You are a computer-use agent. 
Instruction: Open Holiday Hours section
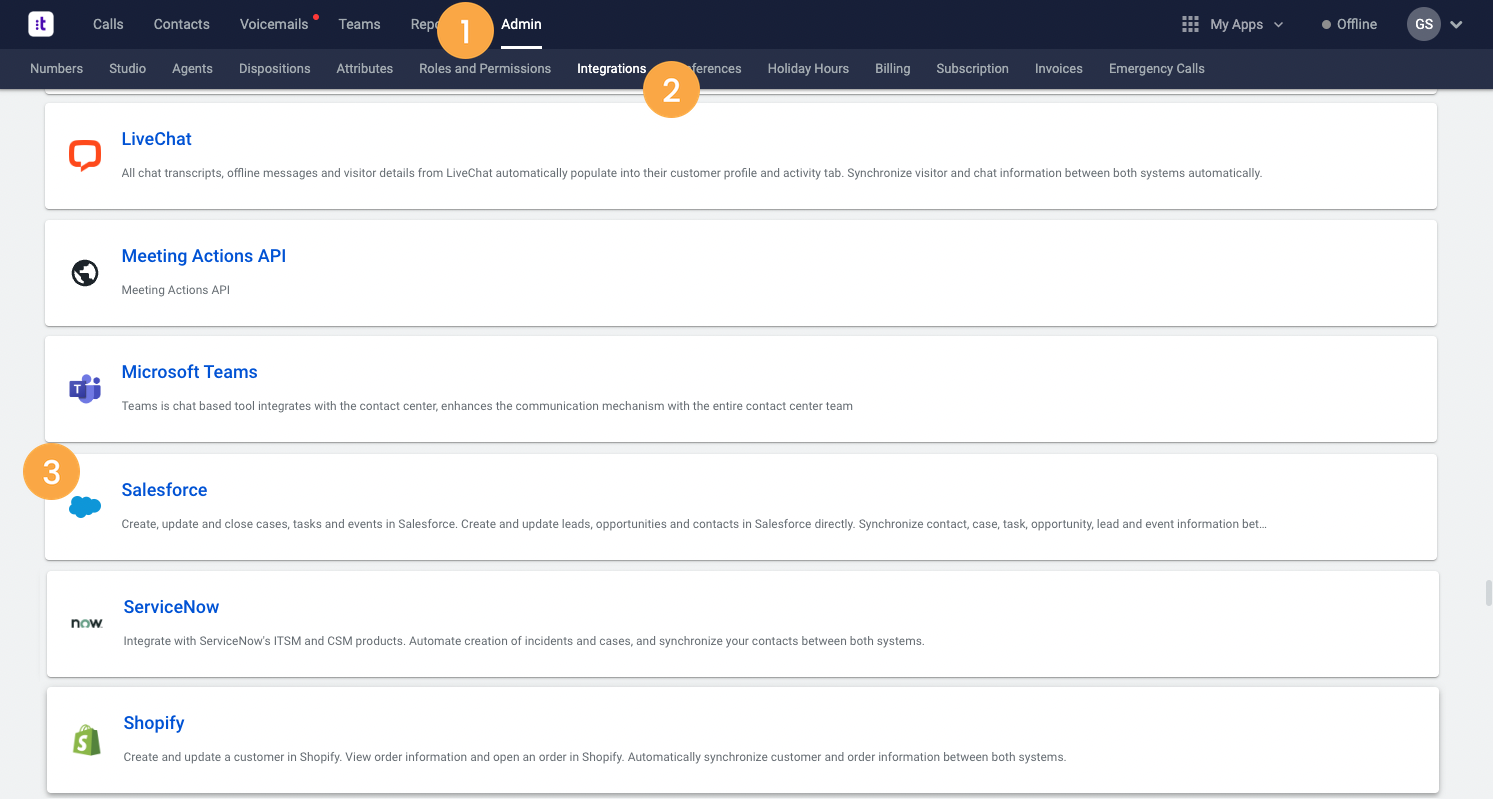coord(808,68)
